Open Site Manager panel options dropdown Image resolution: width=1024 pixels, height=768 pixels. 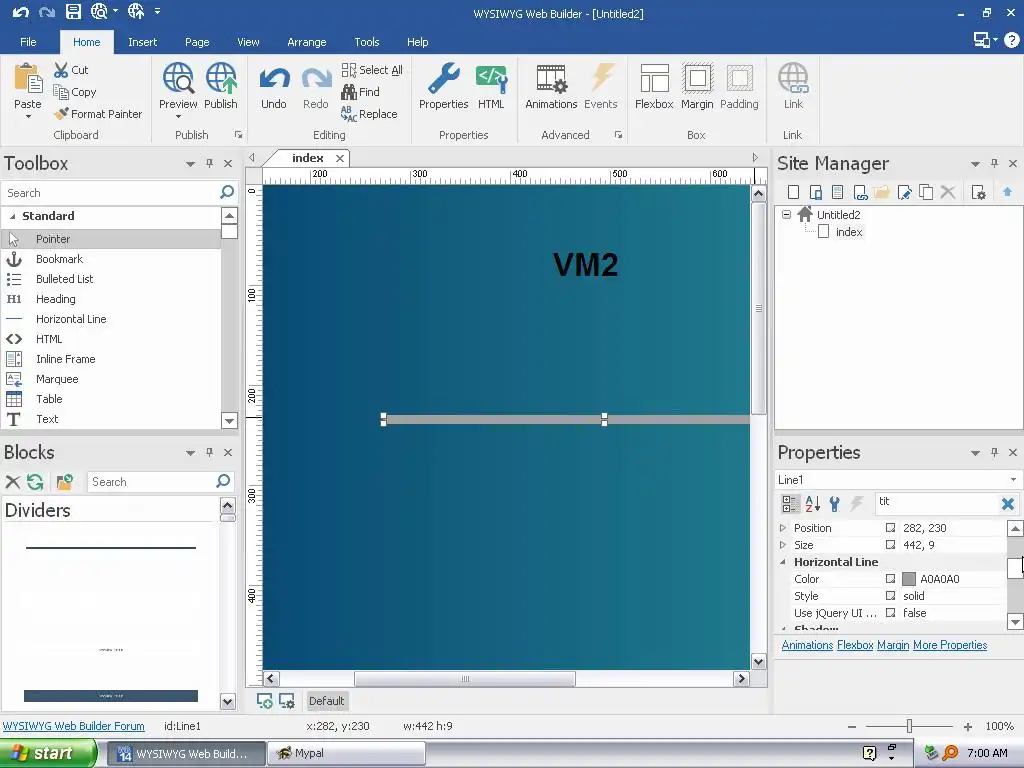(975, 164)
